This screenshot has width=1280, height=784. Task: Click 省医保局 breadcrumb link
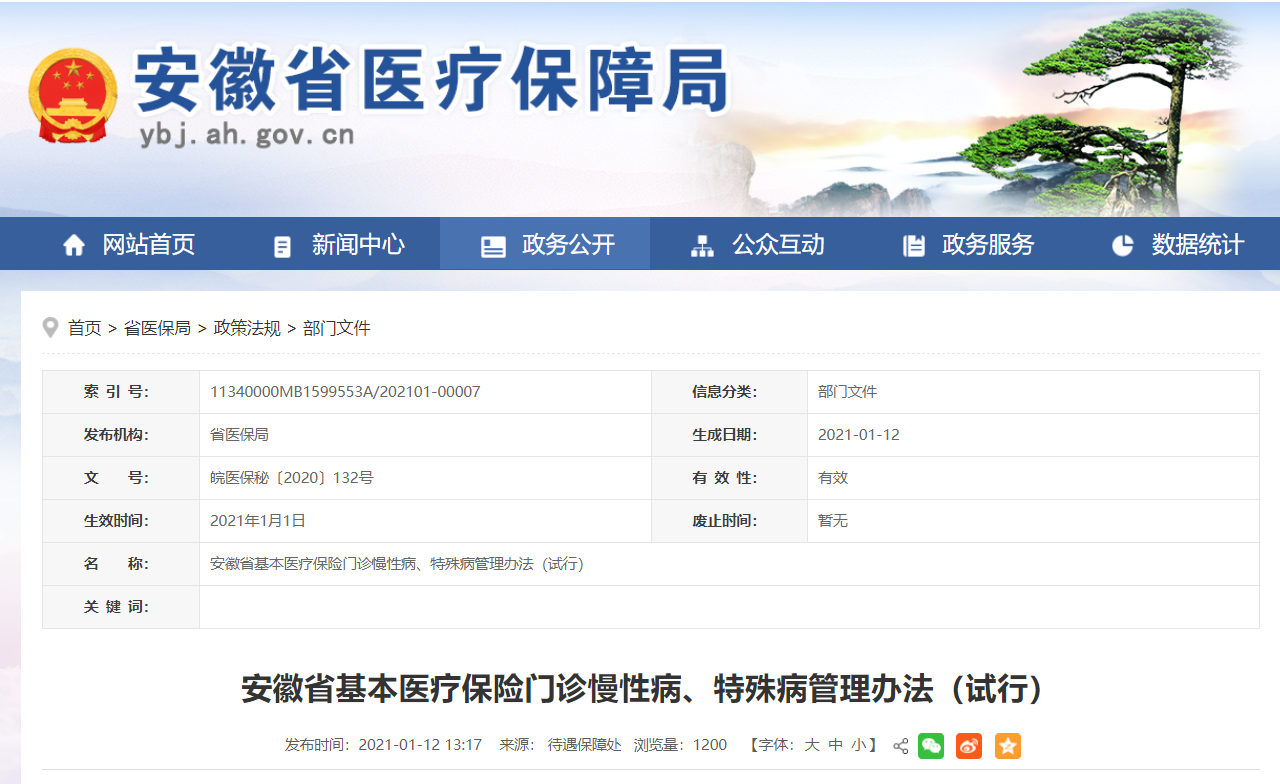click(x=157, y=328)
